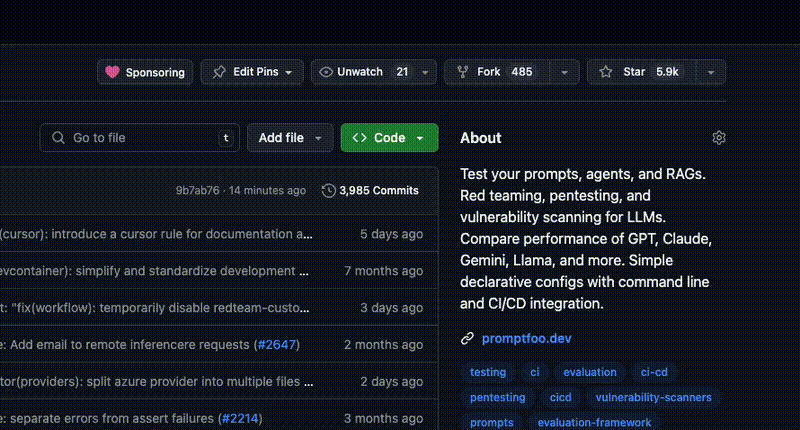Open the Unwatch notifications dropdown arrow
Viewport: 800px width, 430px height.
(x=425, y=72)
